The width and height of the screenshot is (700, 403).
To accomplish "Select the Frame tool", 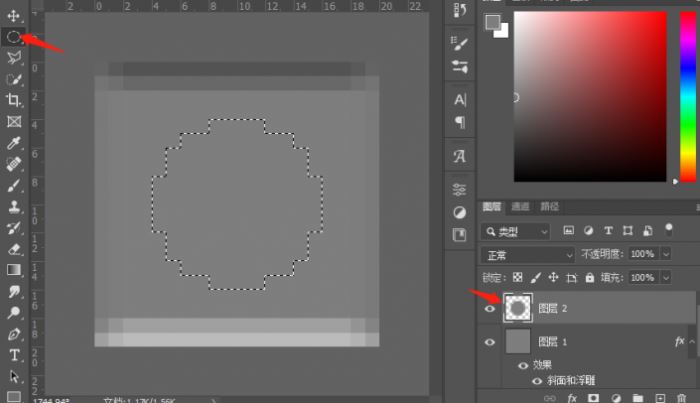I will (14, 121).
